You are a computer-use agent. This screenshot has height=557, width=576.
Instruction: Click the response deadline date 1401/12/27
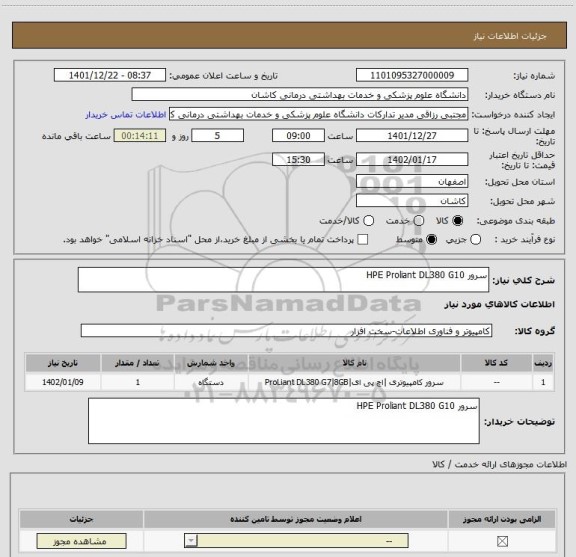click(412, 136)
